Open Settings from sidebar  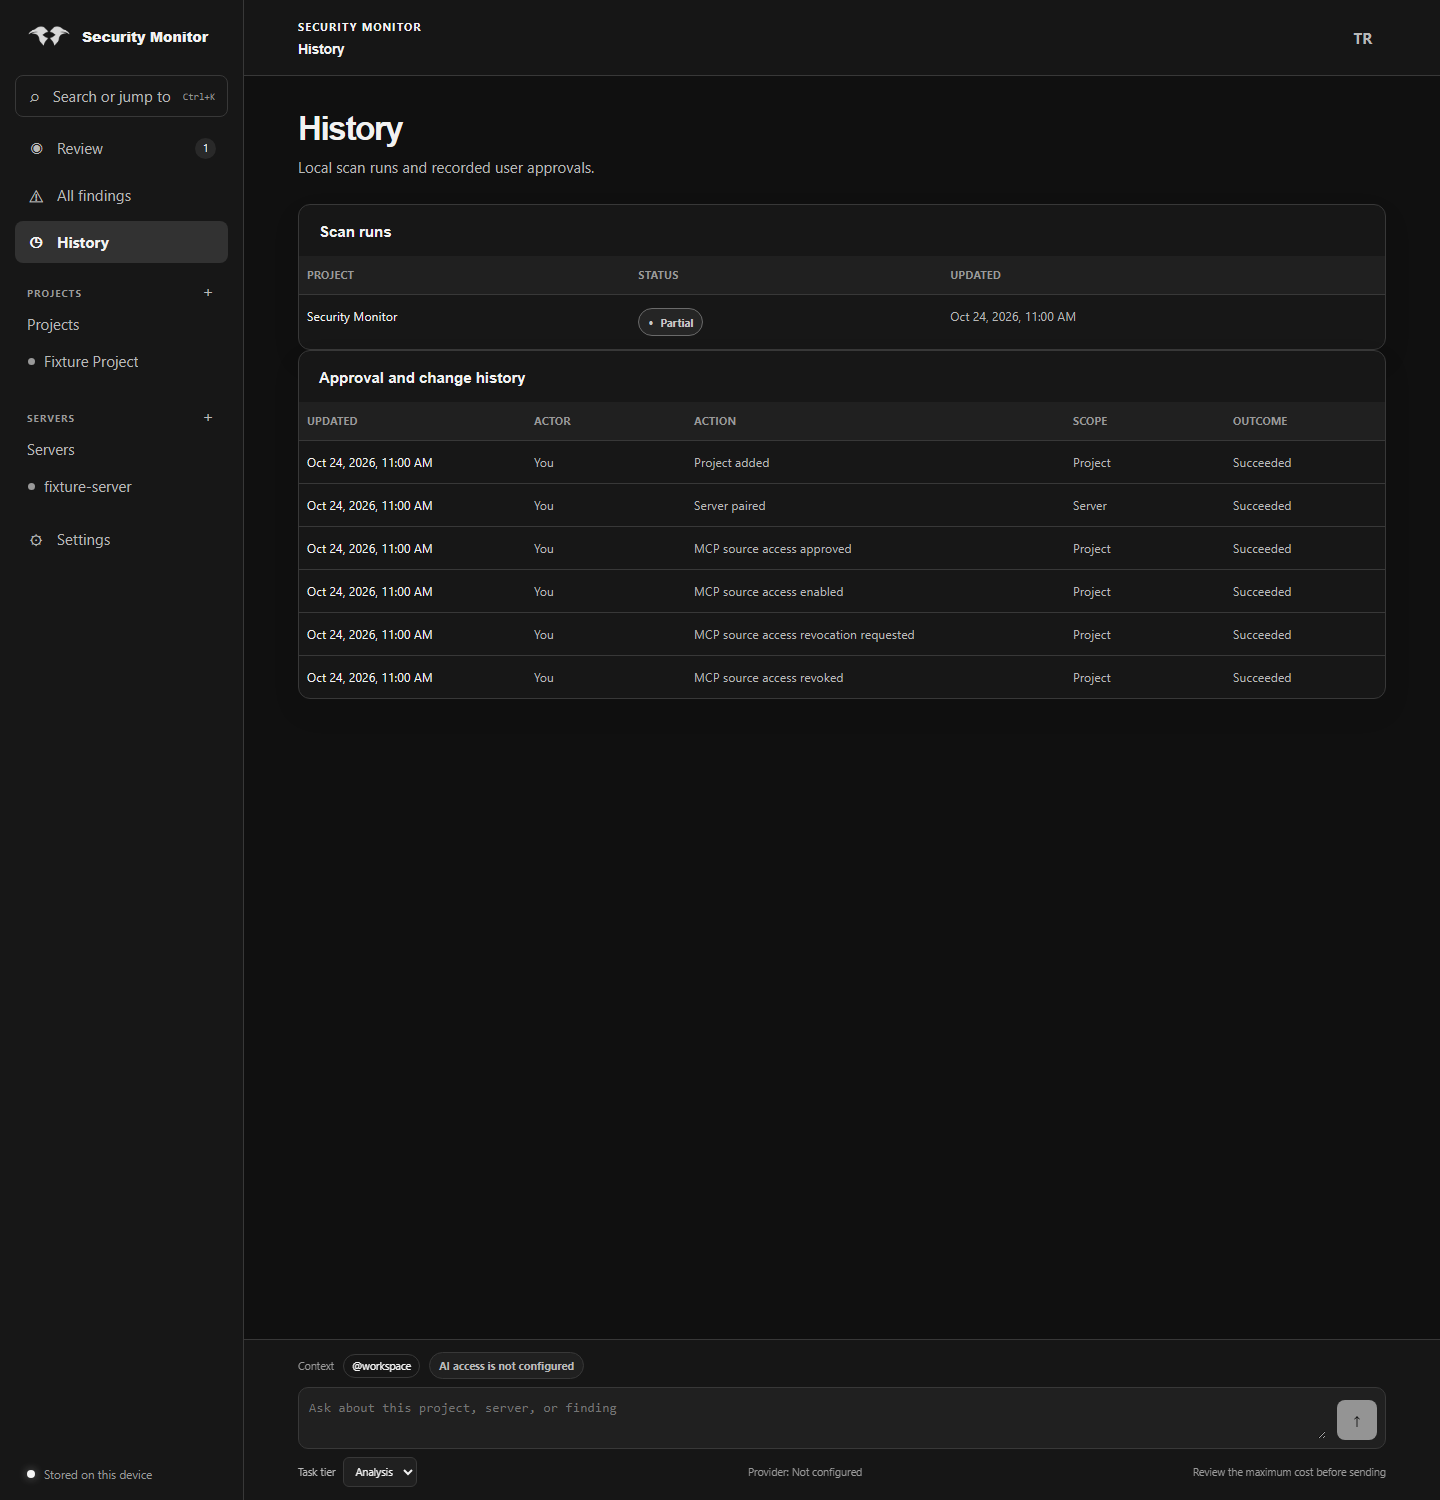click(x=121, y=540)
